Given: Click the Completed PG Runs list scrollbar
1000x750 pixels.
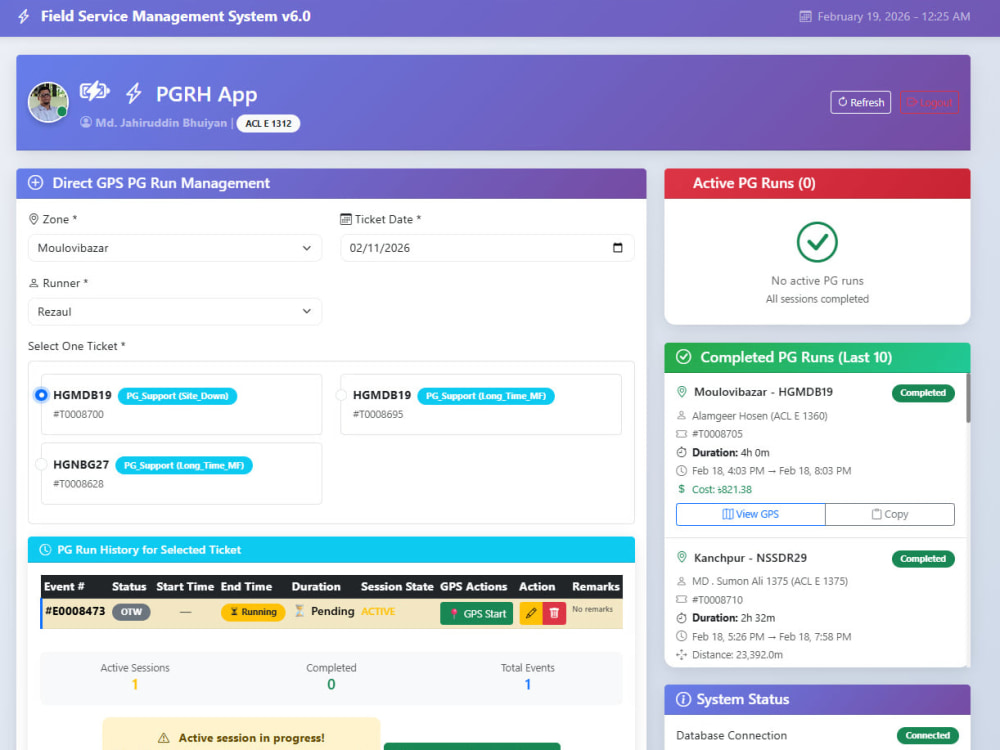Looking at the screenshot, I should pyautogui.click(x=967, y=398).
